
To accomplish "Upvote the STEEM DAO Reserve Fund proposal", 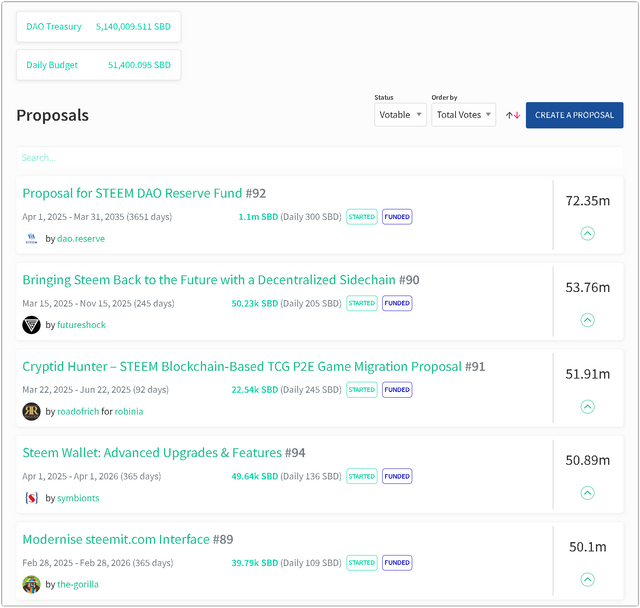I will pyautogui.click(x=587, y=233).
